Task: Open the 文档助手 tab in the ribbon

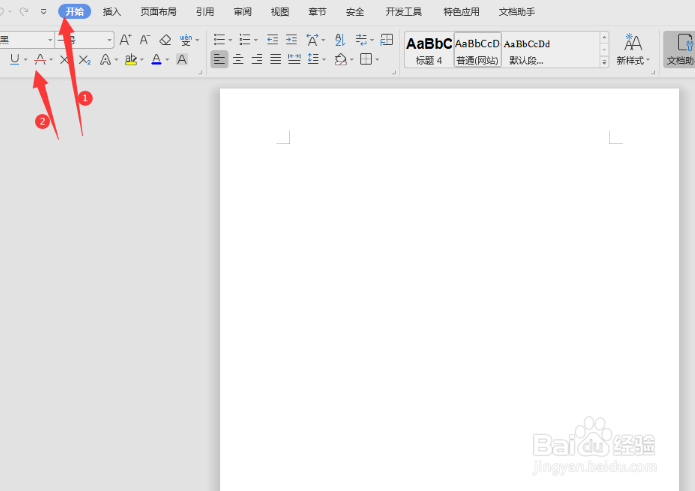Action: pos(517,12)
